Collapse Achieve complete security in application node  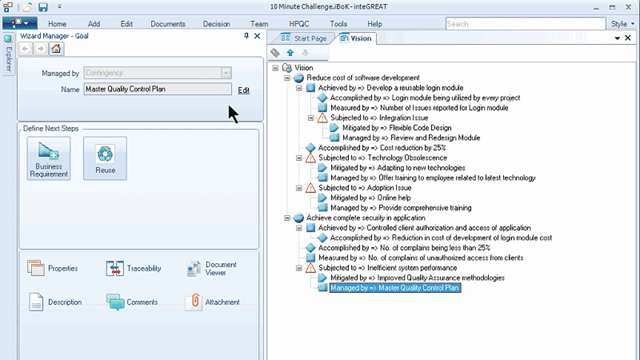click(287, 218)
